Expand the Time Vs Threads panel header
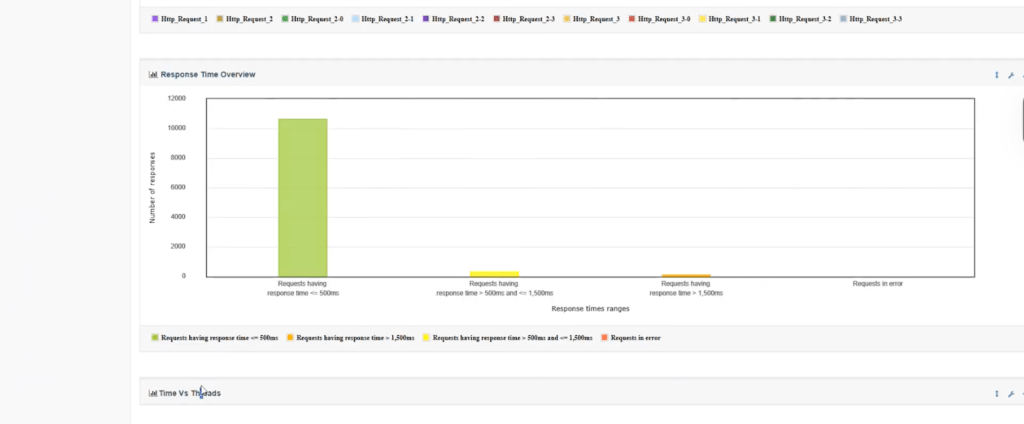The image size is (1024, 424). click(x=190, y=394)
